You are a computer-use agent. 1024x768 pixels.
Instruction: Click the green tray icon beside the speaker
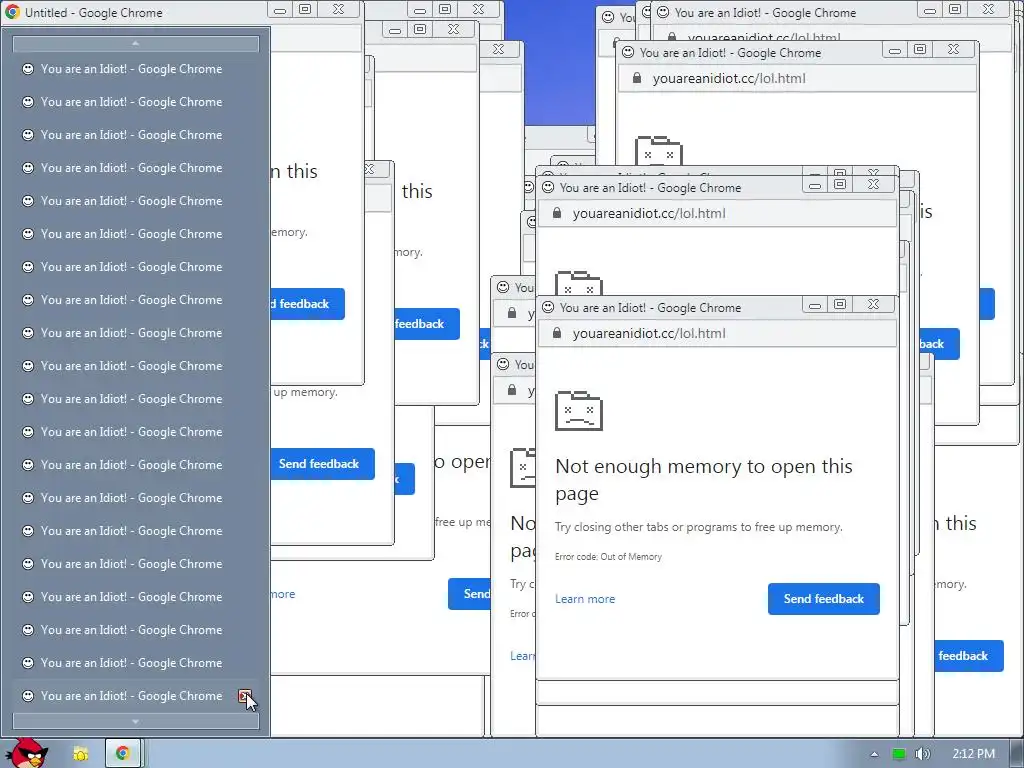pyautogui.click(x=899, y=754)
